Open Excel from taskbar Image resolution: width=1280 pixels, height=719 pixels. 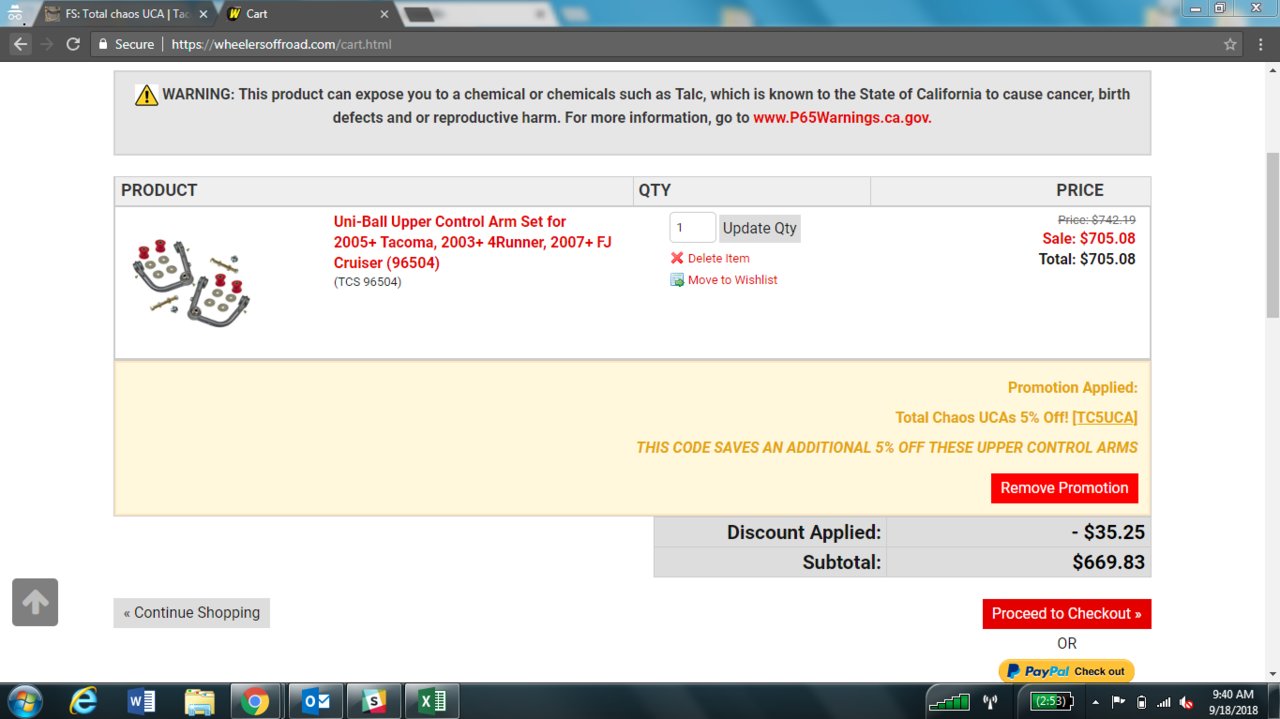[432, 701]
